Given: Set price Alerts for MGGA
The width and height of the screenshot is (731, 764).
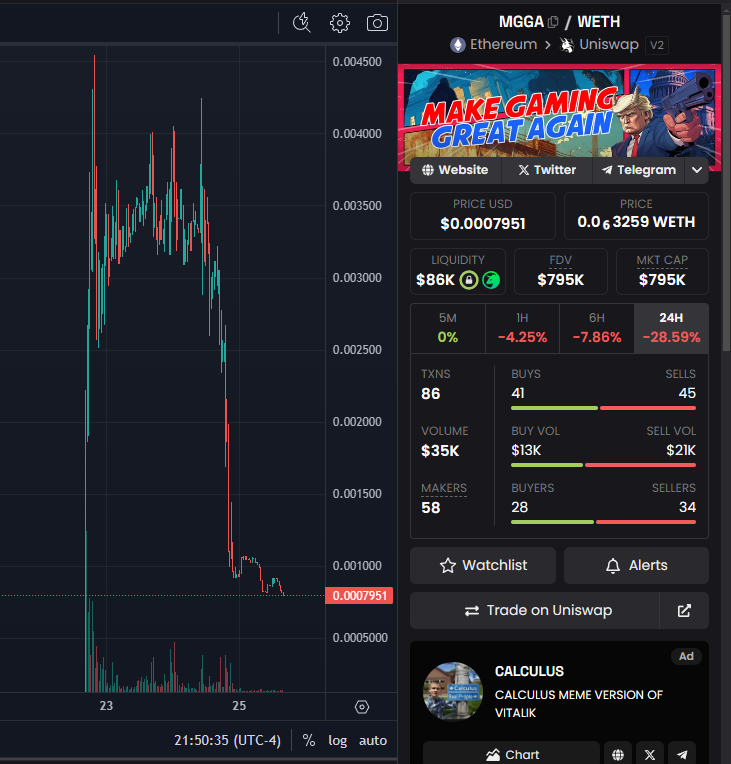Looking at the screenshot, I should (636, 565).
